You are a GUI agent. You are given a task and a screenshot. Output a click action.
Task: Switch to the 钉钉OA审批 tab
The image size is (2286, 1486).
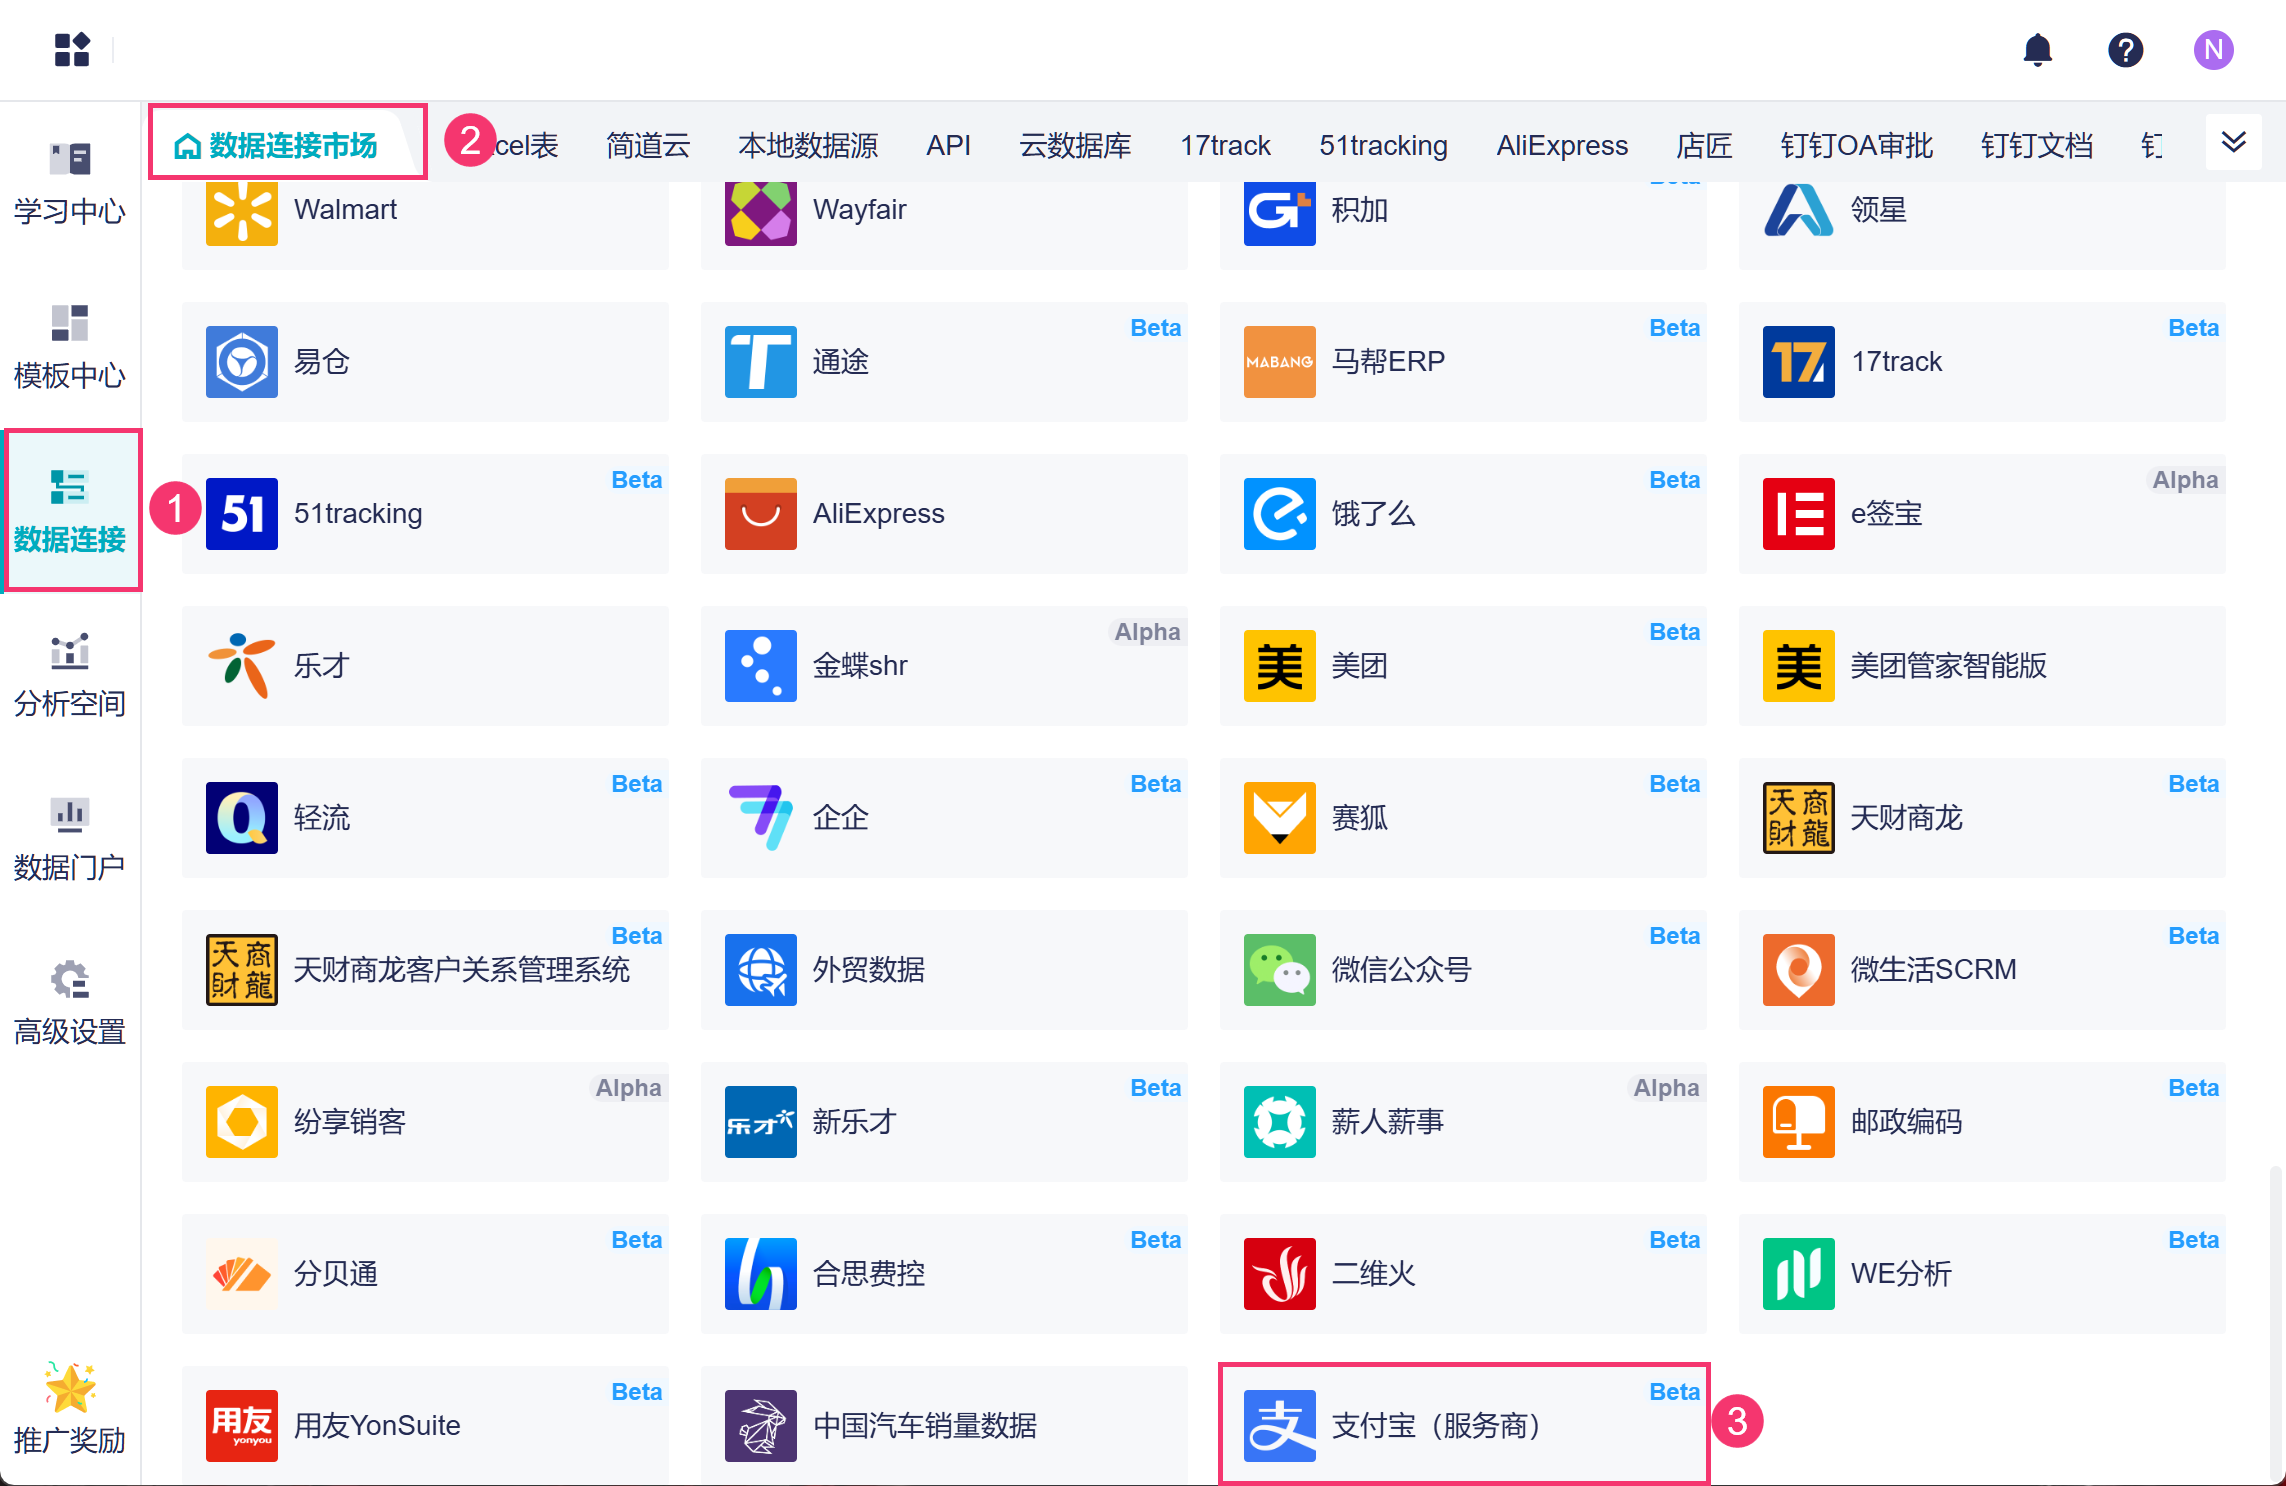click(x=1856, y=146)
